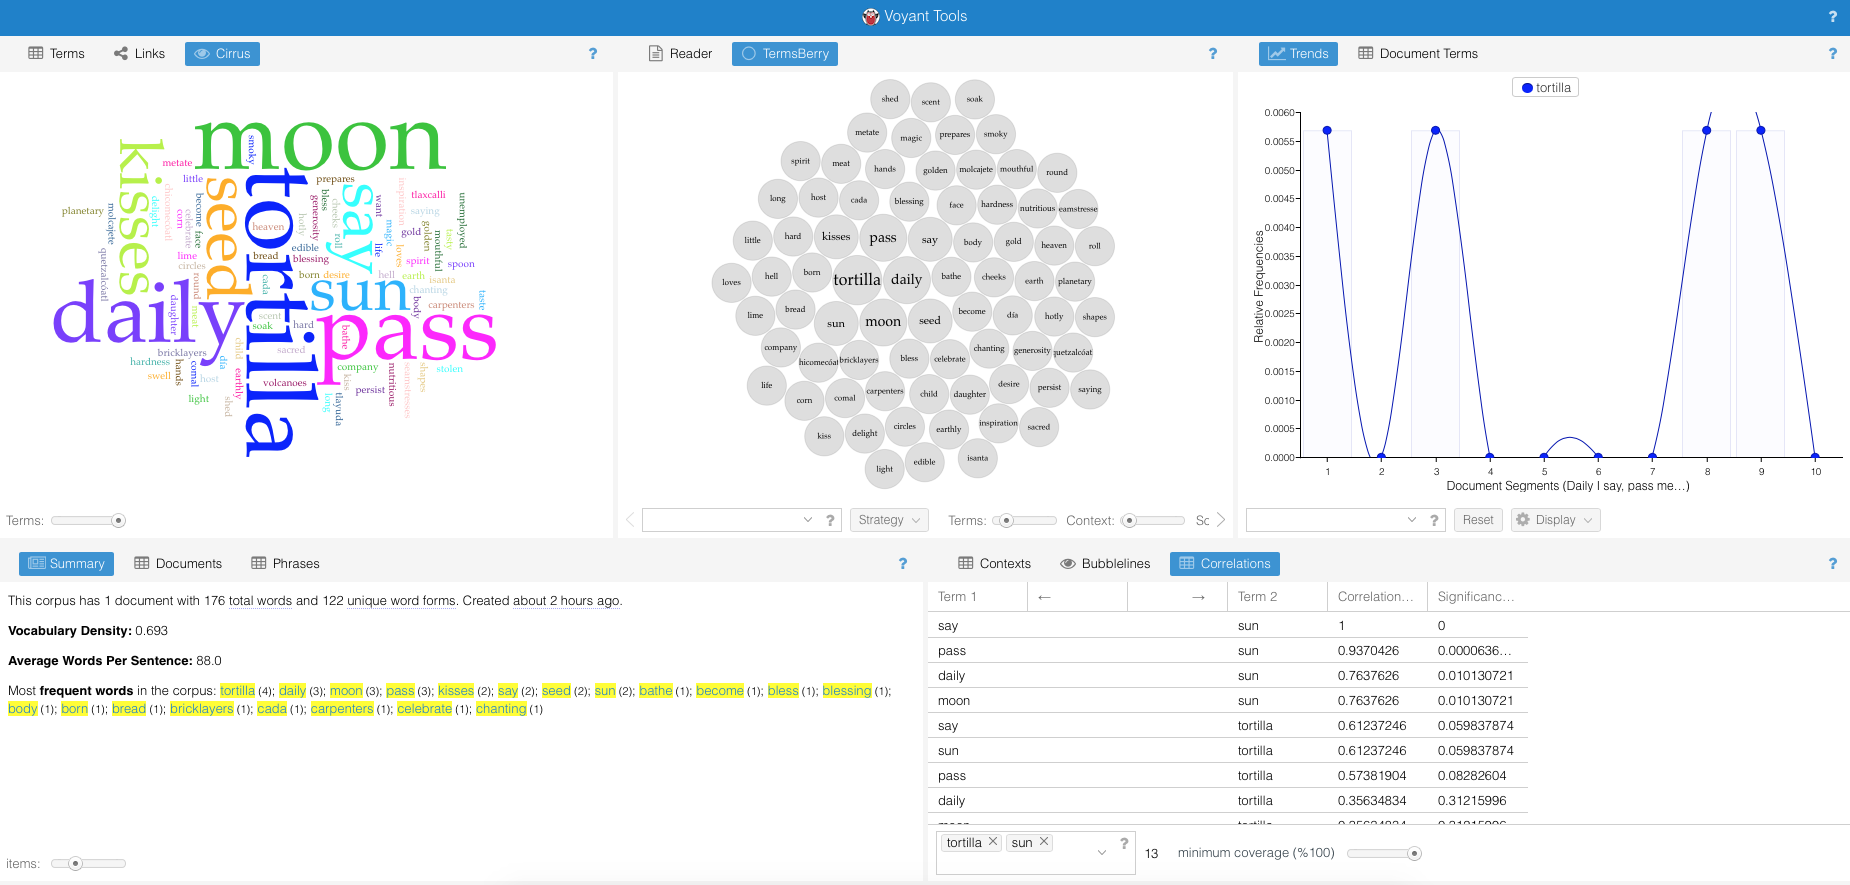
Task: Open the Documents tab
Action: pos(178,564)
